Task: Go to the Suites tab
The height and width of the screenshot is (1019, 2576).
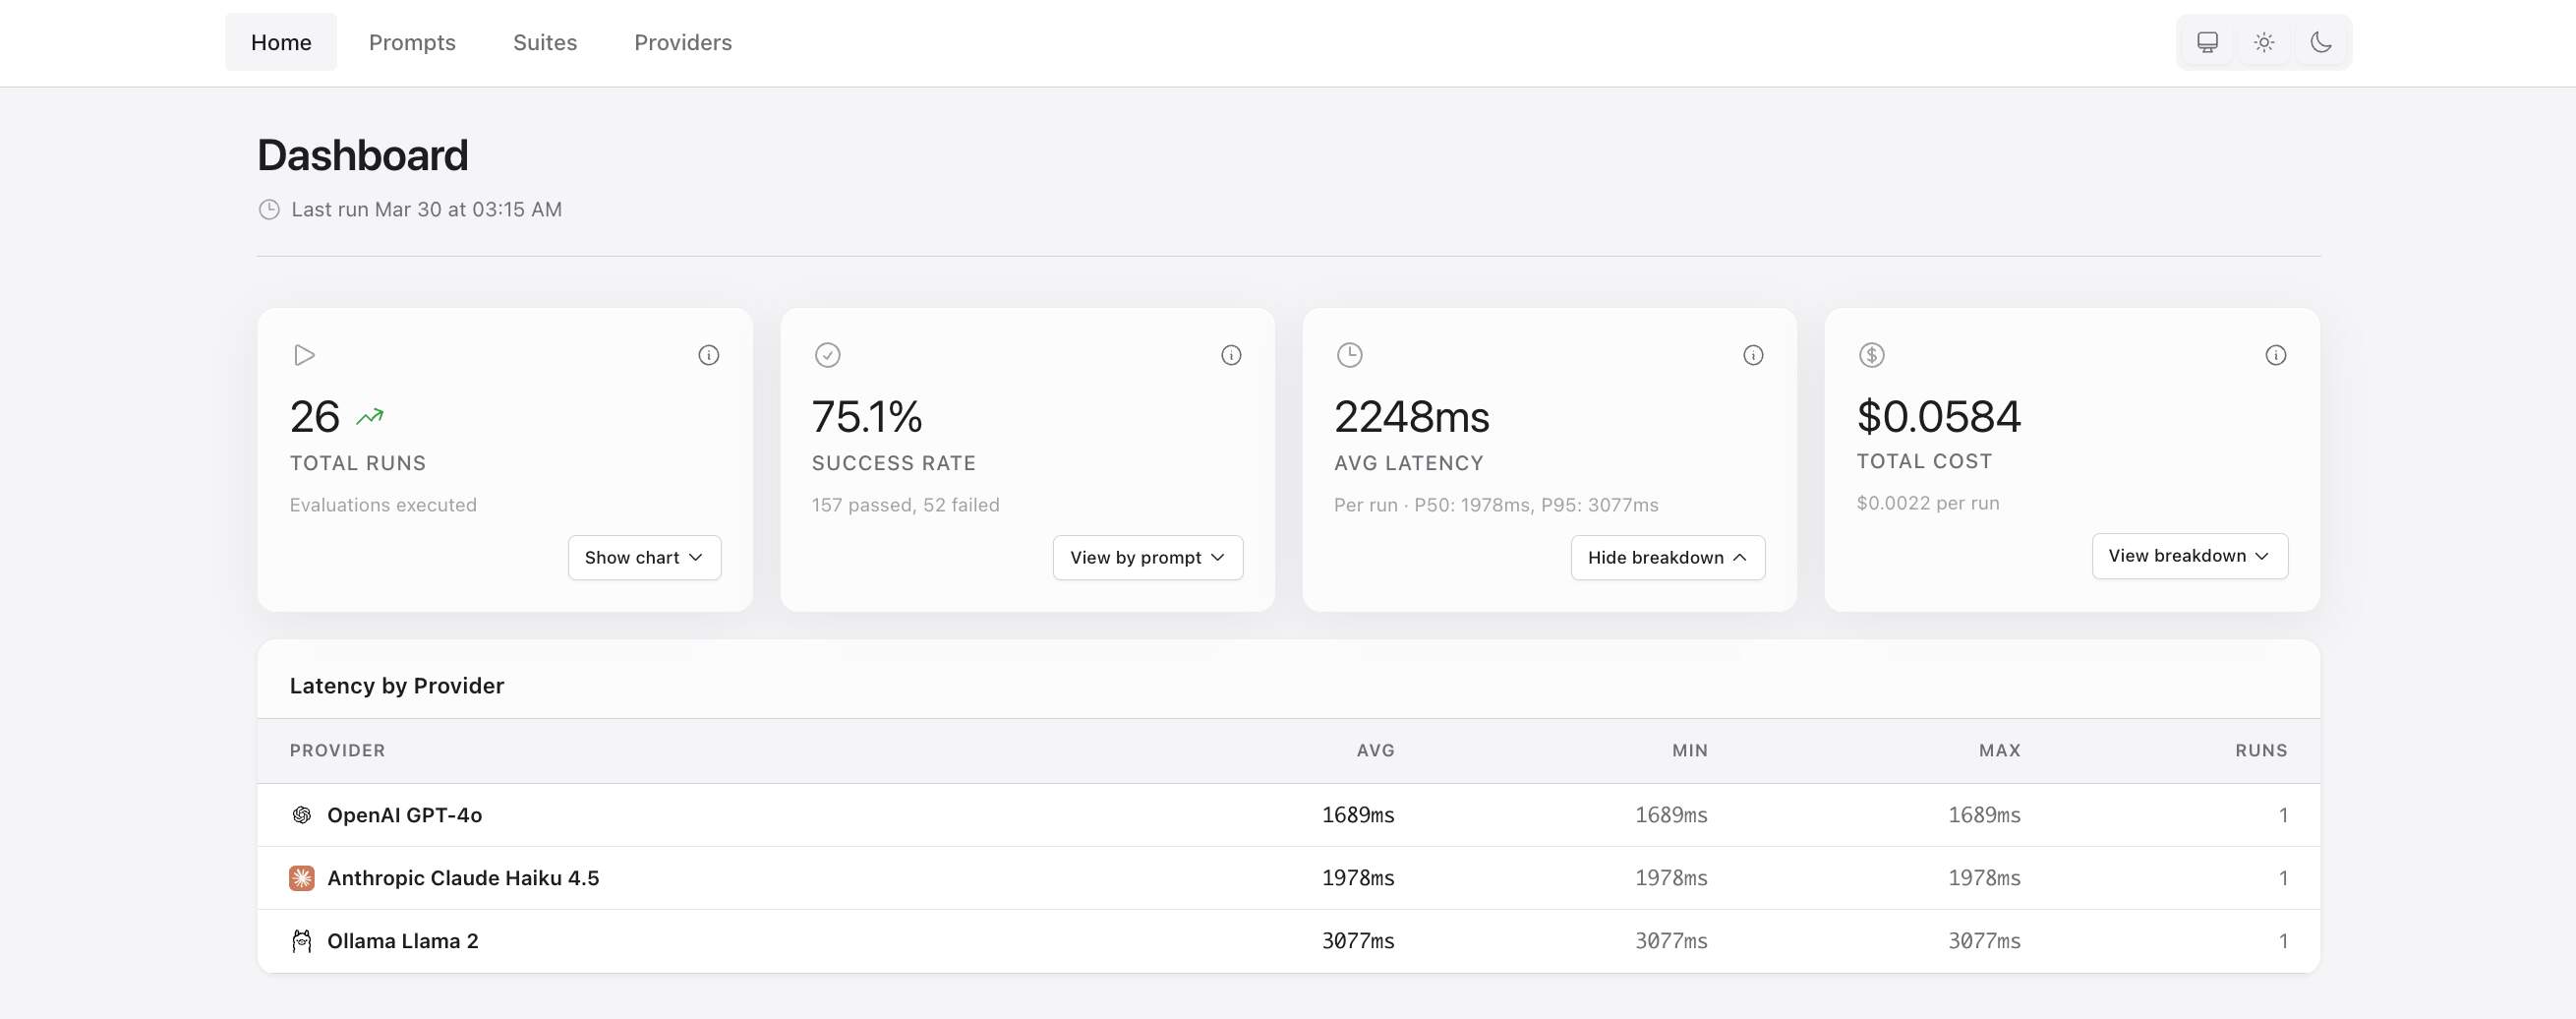Action: click(545, 42)
